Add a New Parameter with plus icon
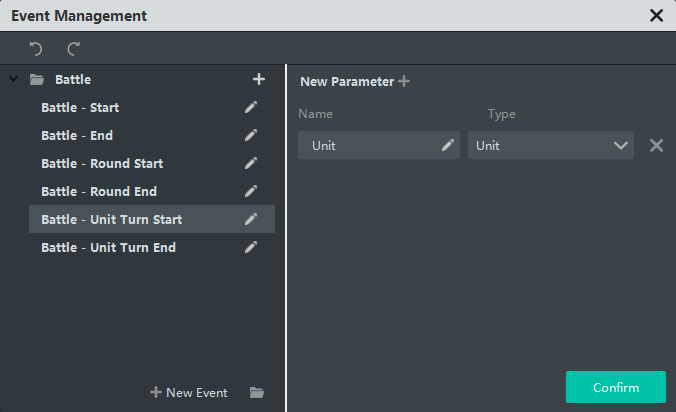 tap(404, 82)
